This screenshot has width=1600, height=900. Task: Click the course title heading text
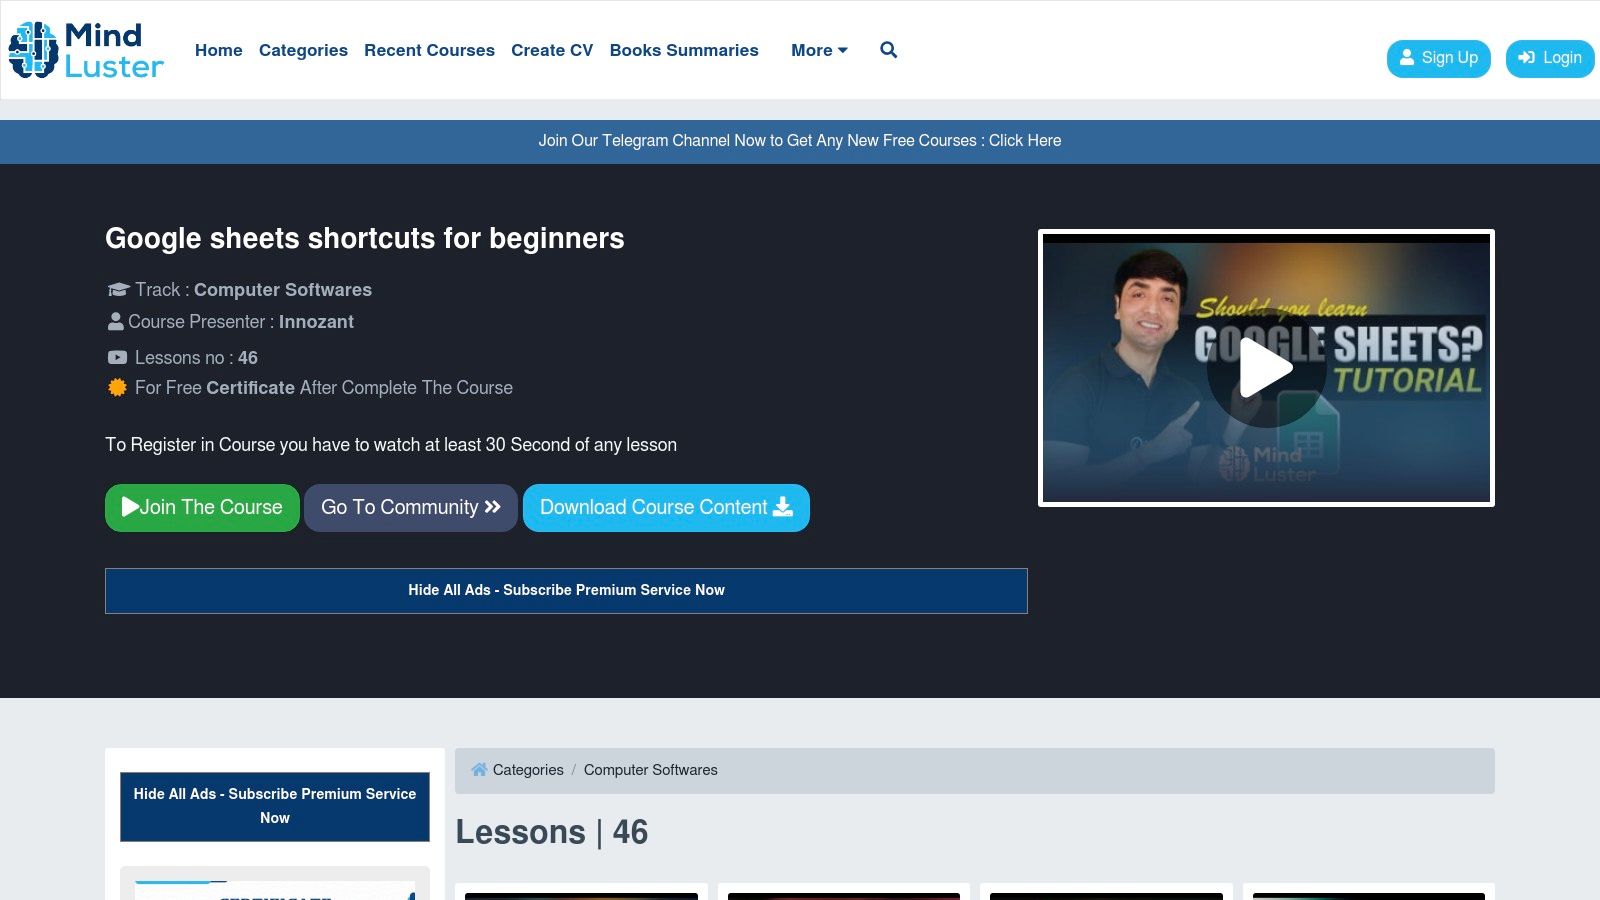point(365,238)
